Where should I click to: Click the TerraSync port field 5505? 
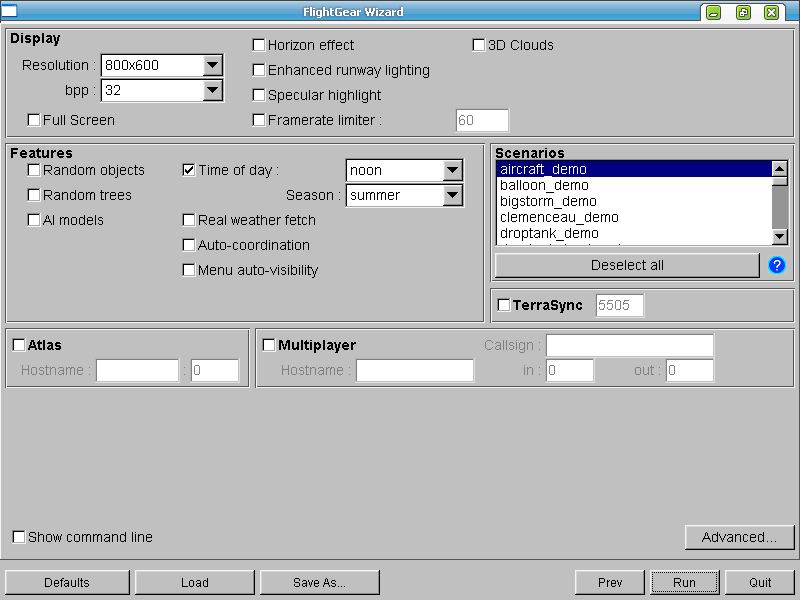coord(619,305)
